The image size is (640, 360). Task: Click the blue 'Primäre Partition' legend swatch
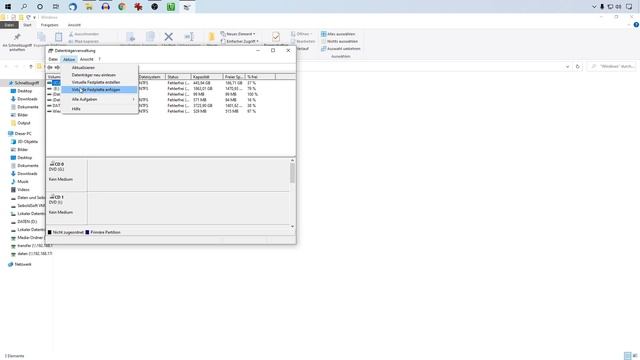(87, 232)
